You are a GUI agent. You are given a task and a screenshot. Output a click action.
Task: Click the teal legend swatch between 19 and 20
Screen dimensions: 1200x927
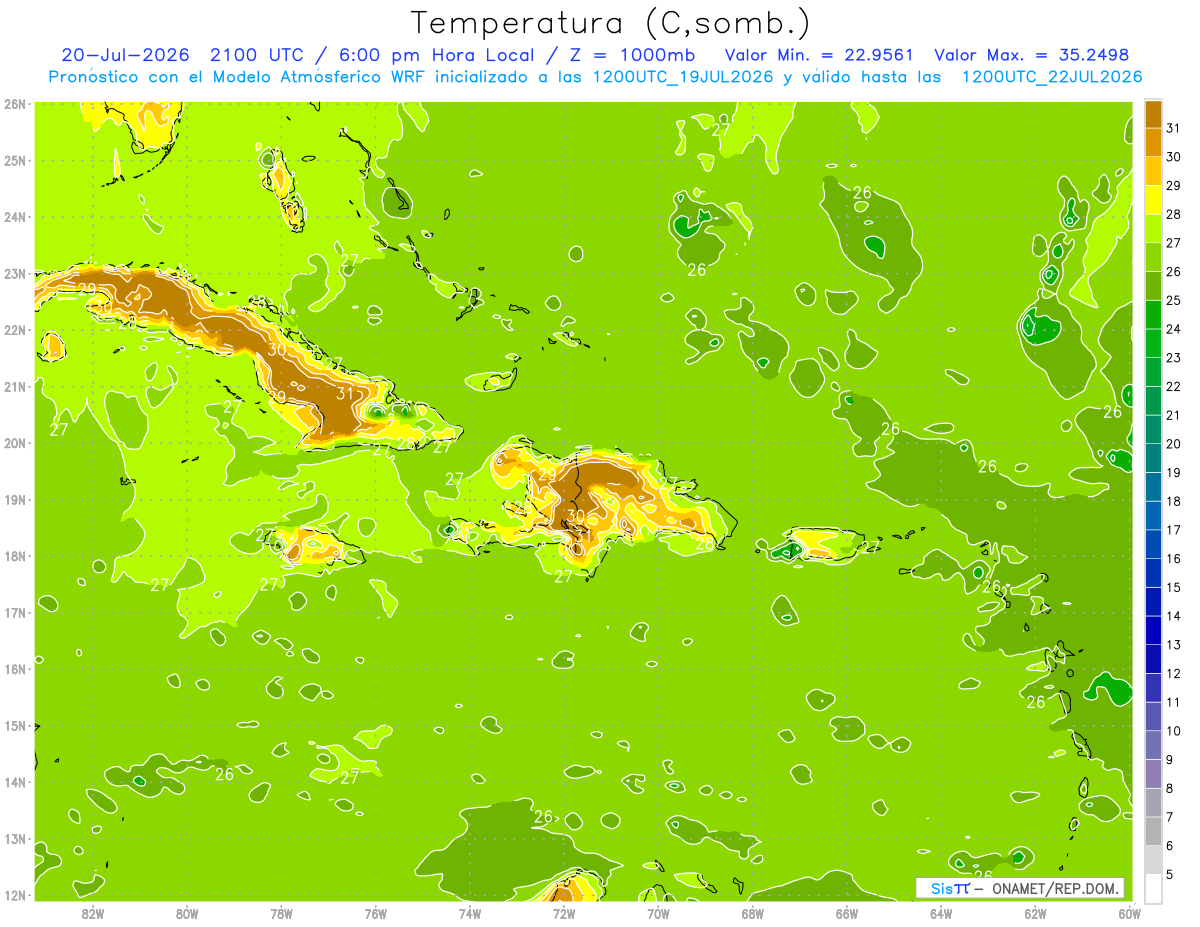tap(1153, 458)
